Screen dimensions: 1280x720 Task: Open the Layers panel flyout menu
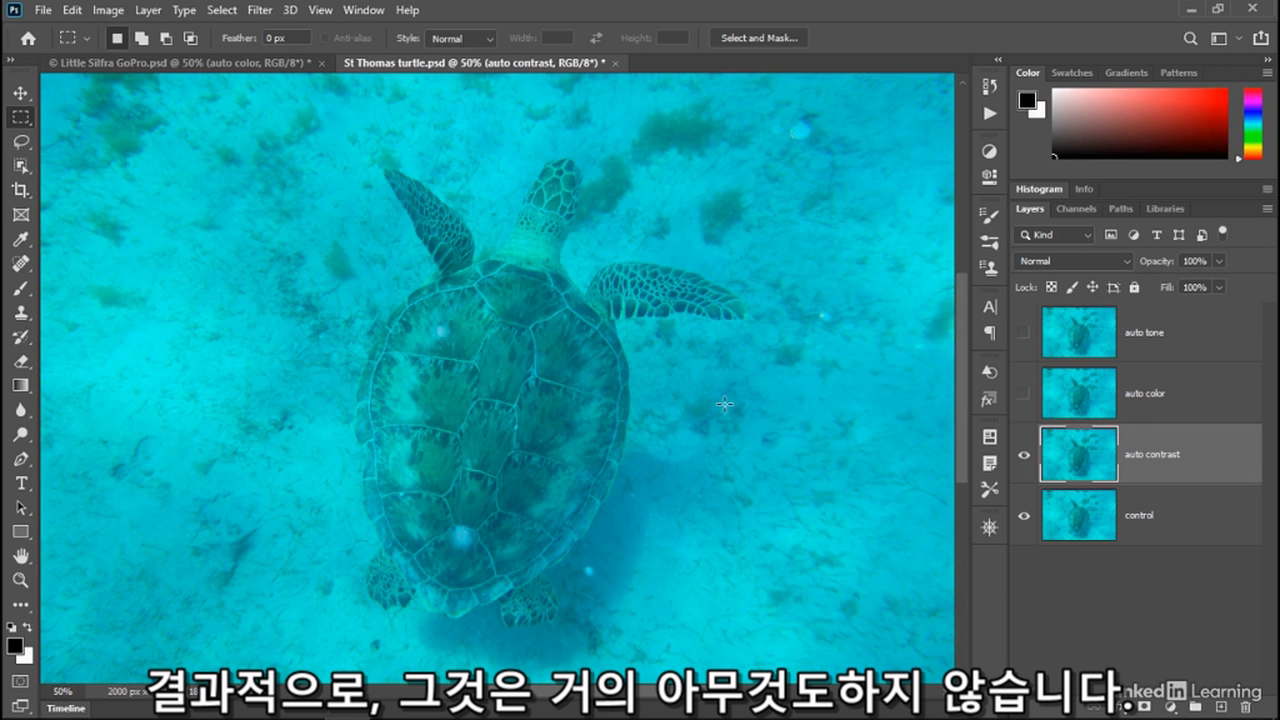point(1267,209)
